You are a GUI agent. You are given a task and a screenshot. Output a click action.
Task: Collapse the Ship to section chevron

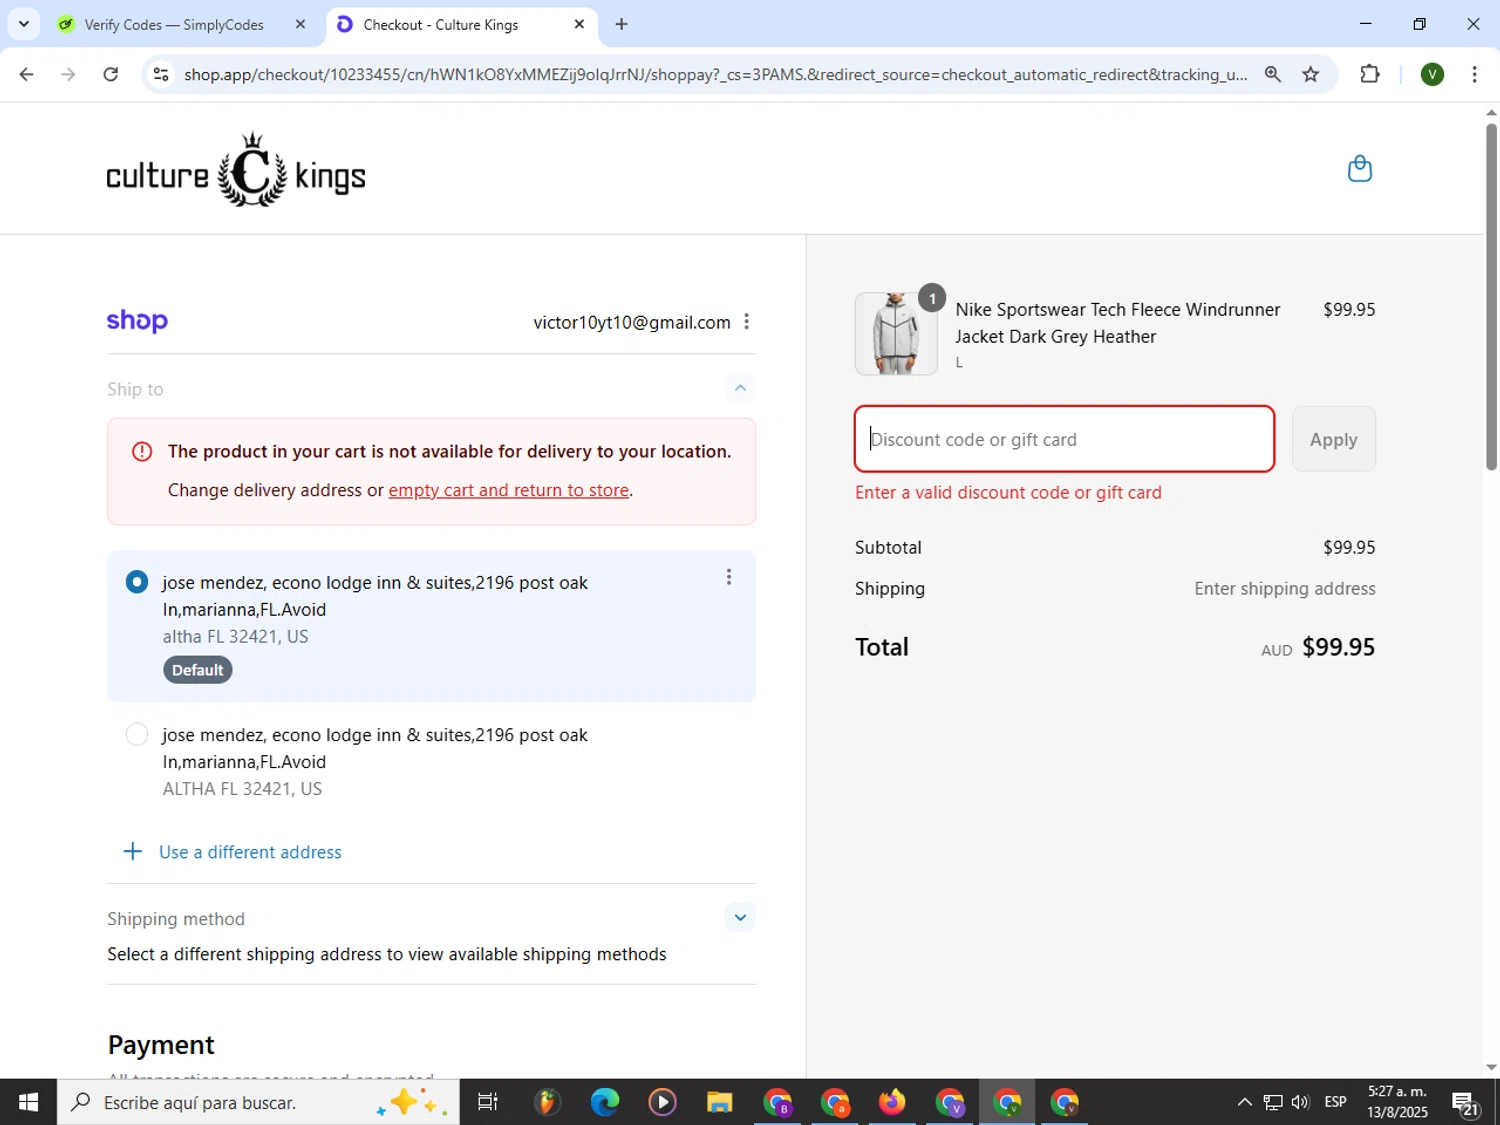[739, 388]
